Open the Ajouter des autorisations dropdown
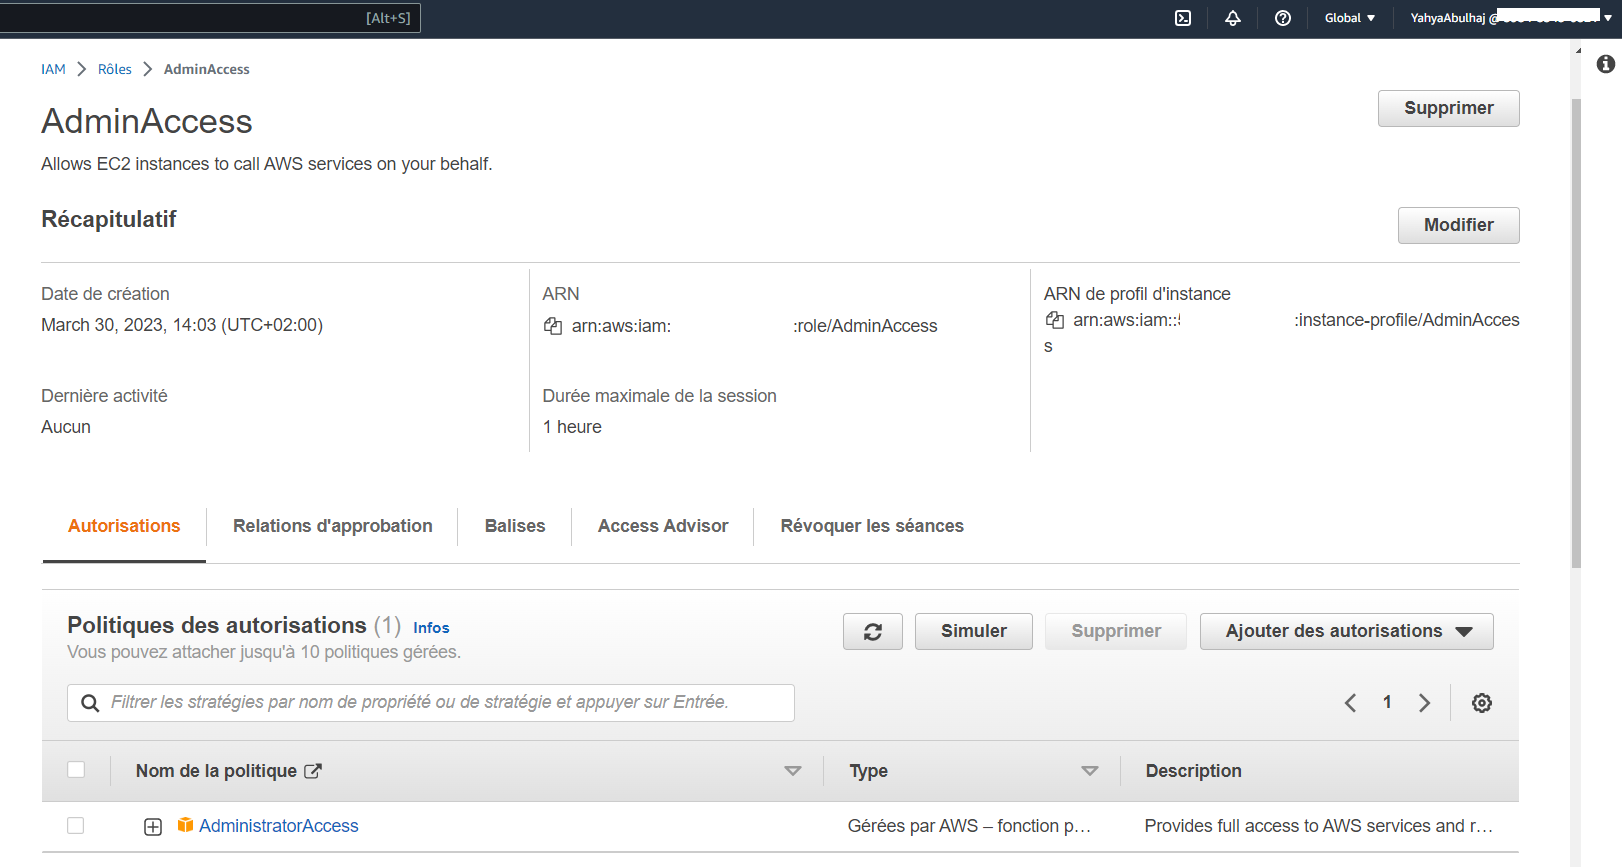 click(x=1346, y=632)
